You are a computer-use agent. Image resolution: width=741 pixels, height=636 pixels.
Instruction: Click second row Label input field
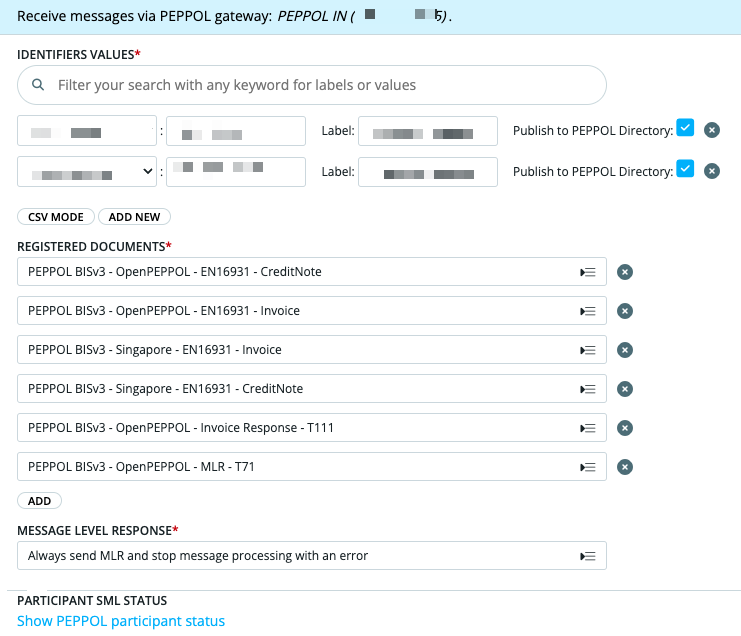[x=428, y=172]
